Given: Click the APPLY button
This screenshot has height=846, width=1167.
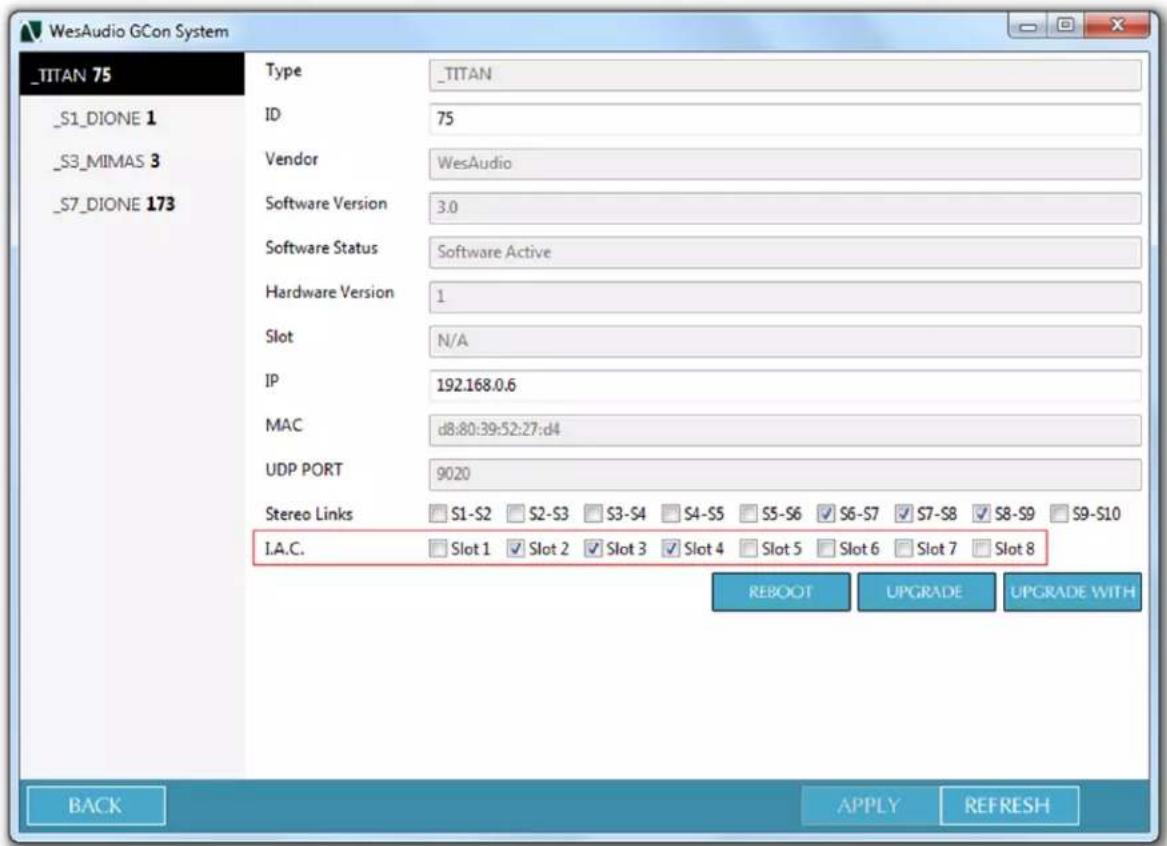Looking at the screenshot, I should point(870,806).
